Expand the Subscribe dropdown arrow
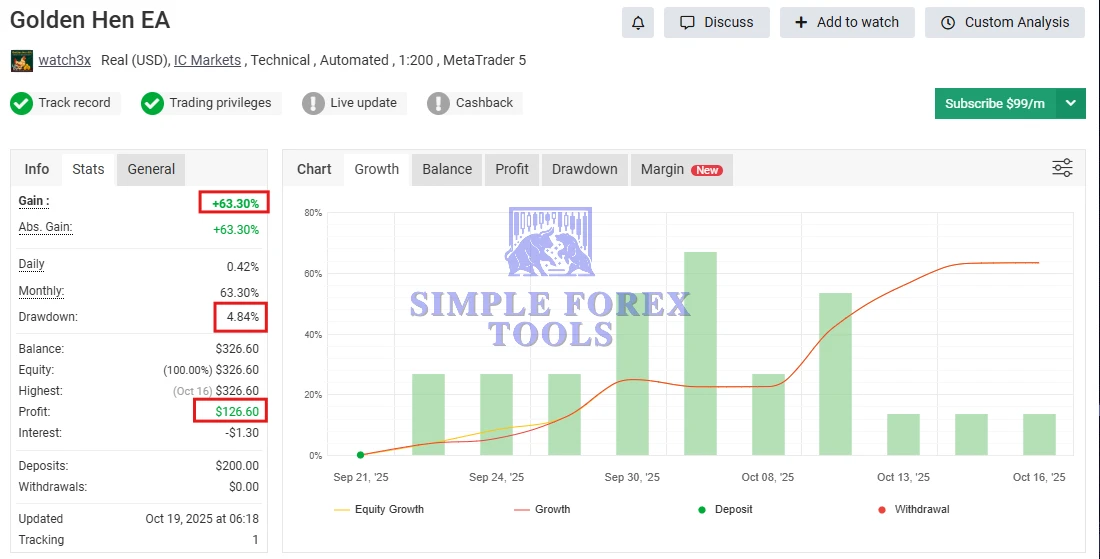Screen dimensions: 1100x559 point(1071,103)
